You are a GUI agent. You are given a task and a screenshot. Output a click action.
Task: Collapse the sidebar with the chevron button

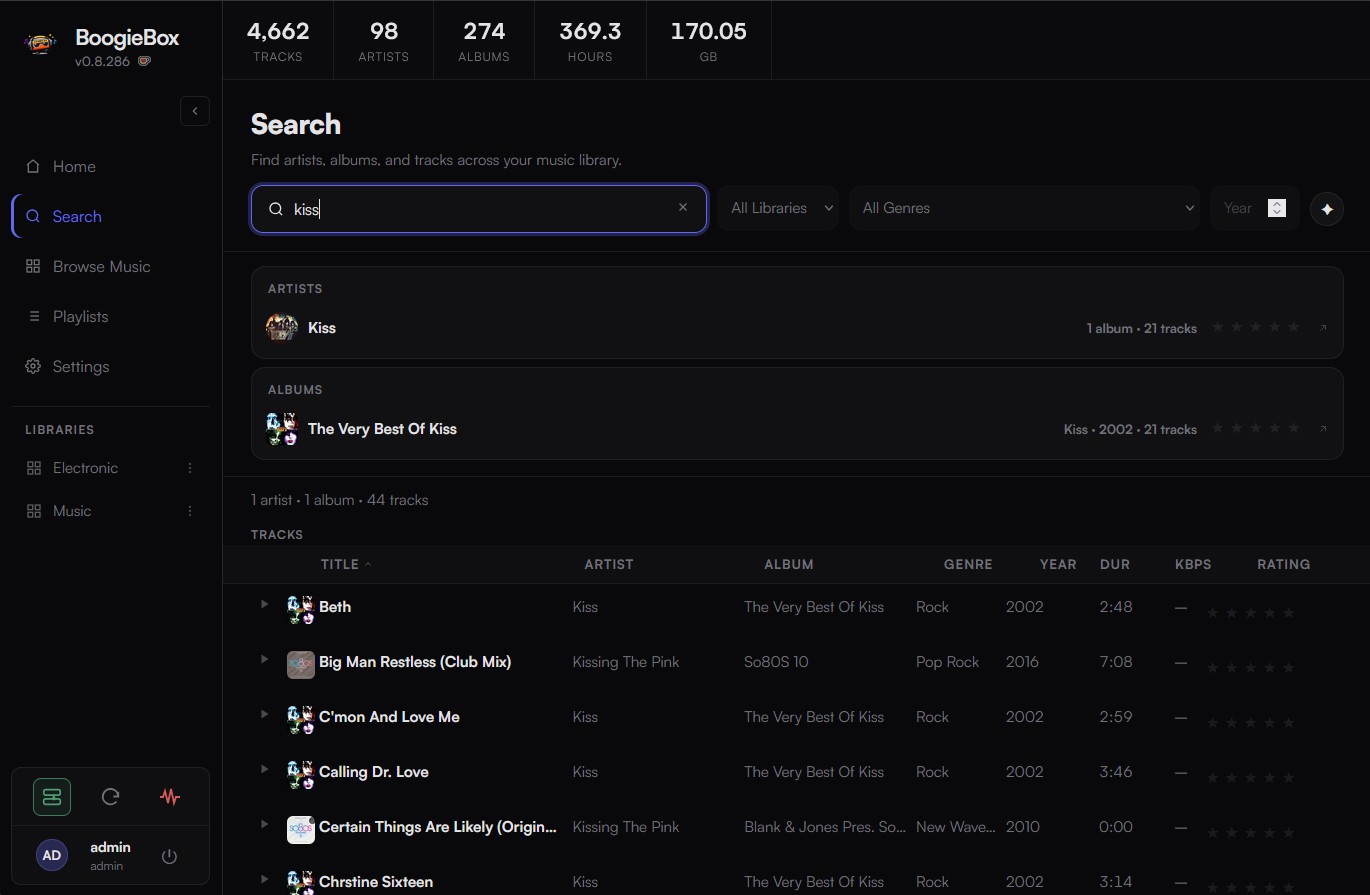[195, 111]
